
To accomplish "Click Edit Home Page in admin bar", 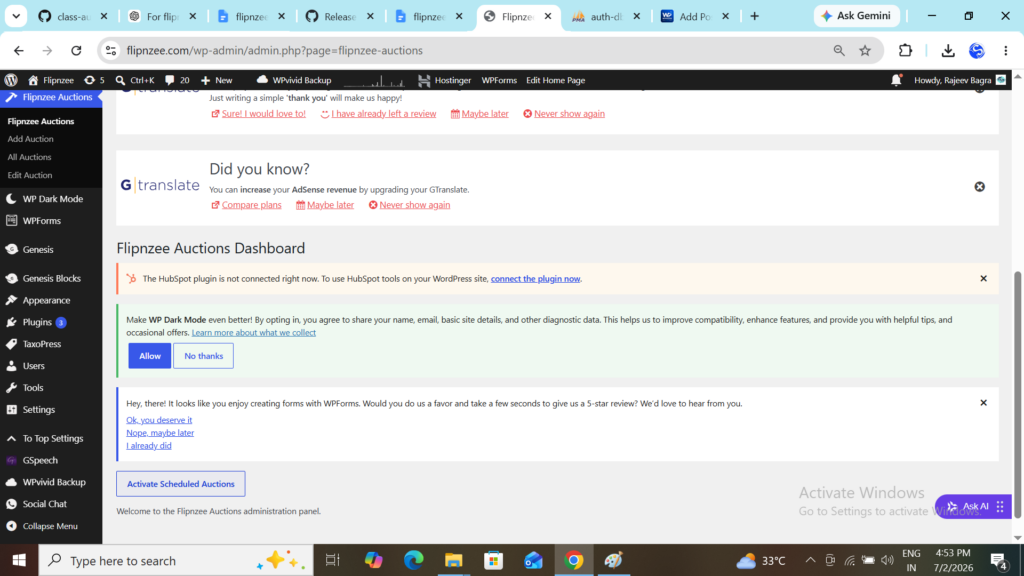I will (x=556, y=80).
